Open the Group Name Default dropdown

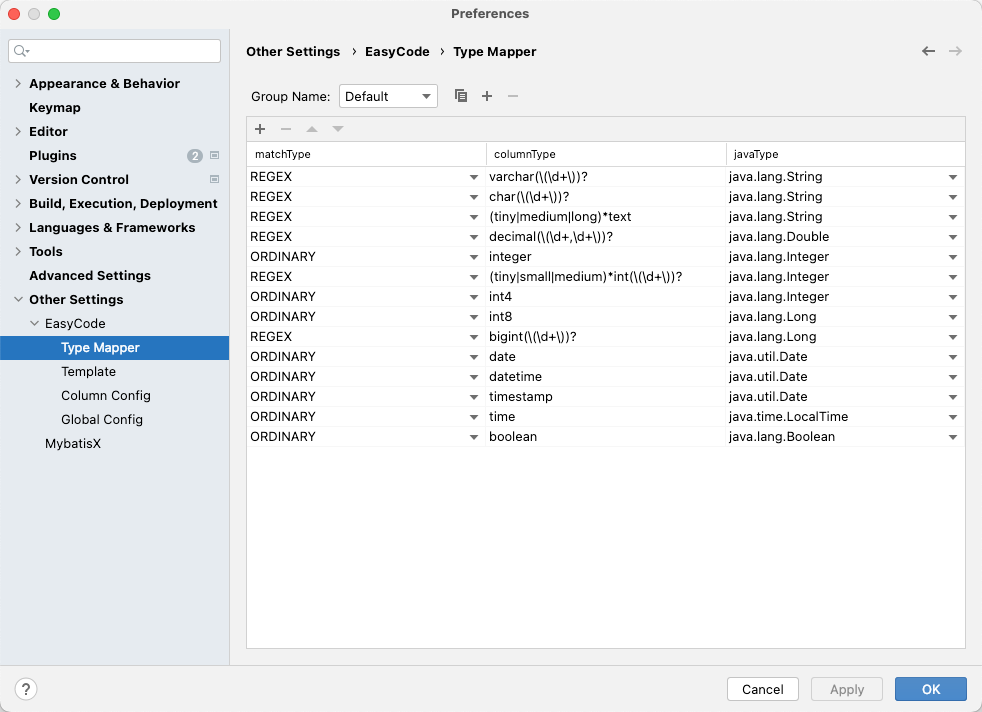(x=388, y=96)
